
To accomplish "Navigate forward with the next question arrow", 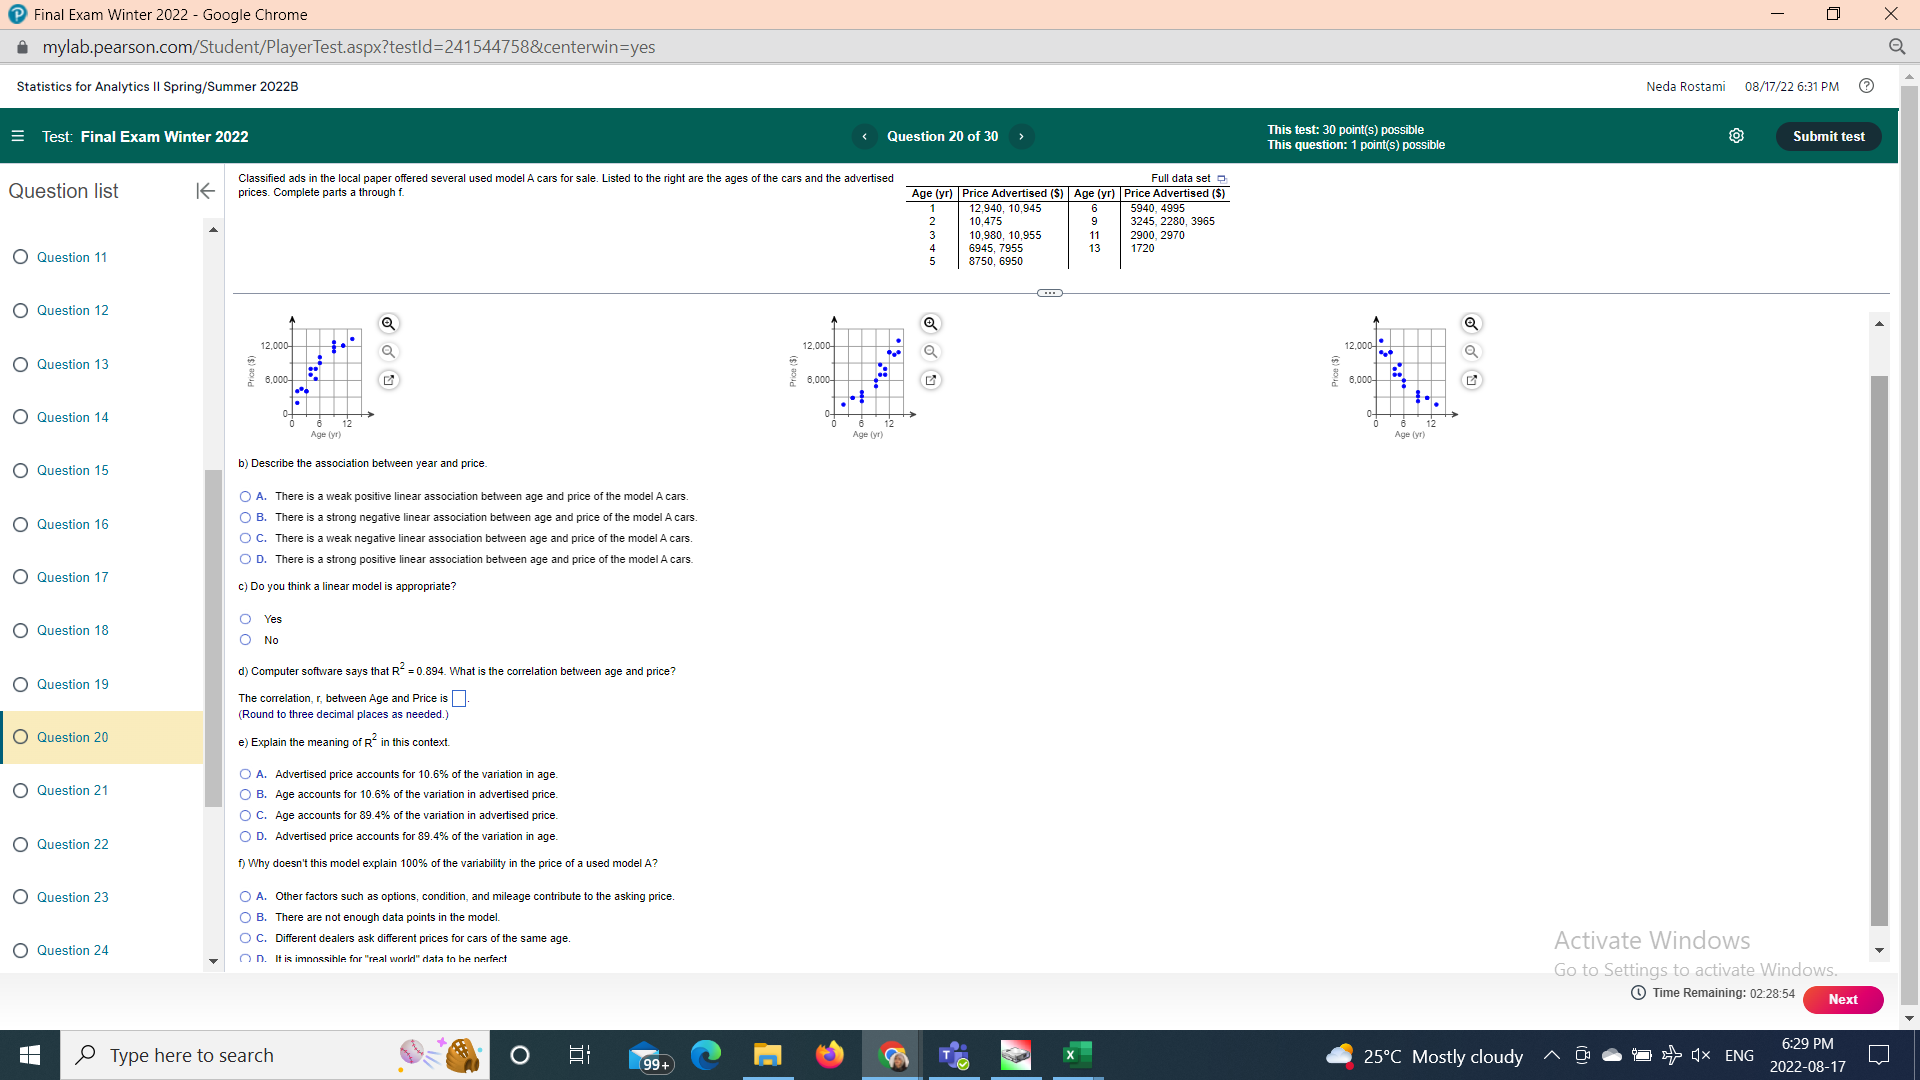I will 1022,136.
